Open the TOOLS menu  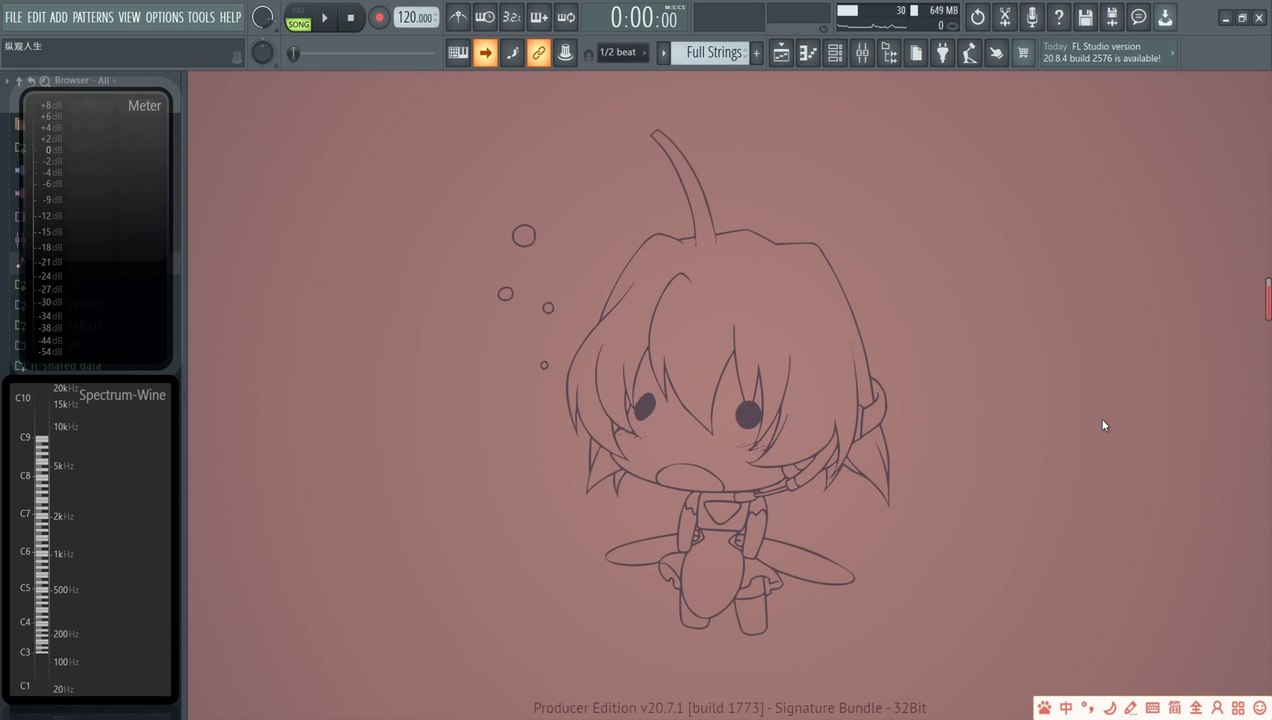(201, 17)
